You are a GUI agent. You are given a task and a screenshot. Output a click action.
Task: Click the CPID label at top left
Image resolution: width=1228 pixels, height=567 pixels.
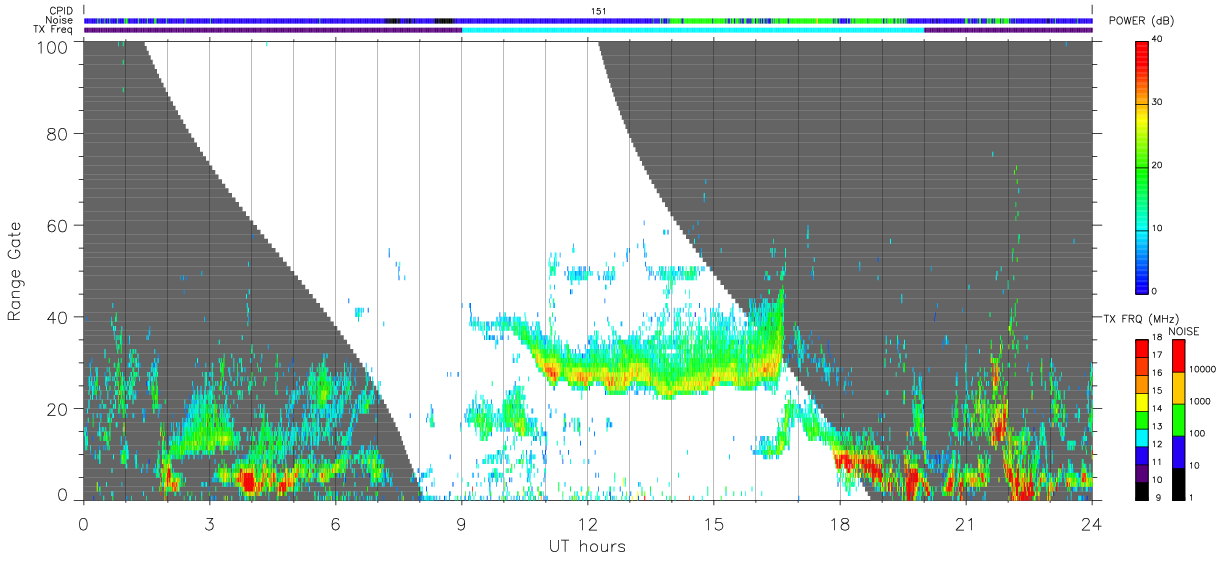[x=60, y=11]
